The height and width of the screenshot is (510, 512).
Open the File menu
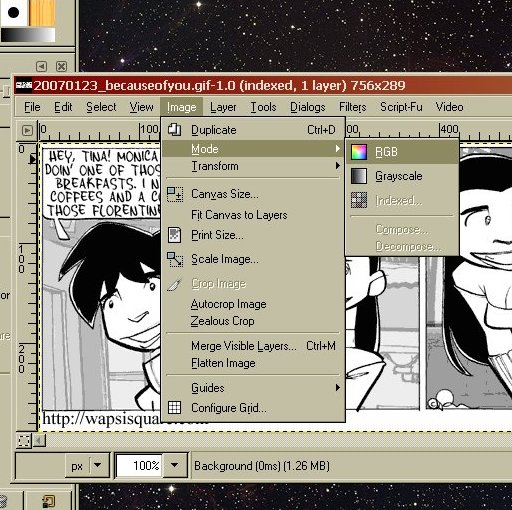(32, 107)
